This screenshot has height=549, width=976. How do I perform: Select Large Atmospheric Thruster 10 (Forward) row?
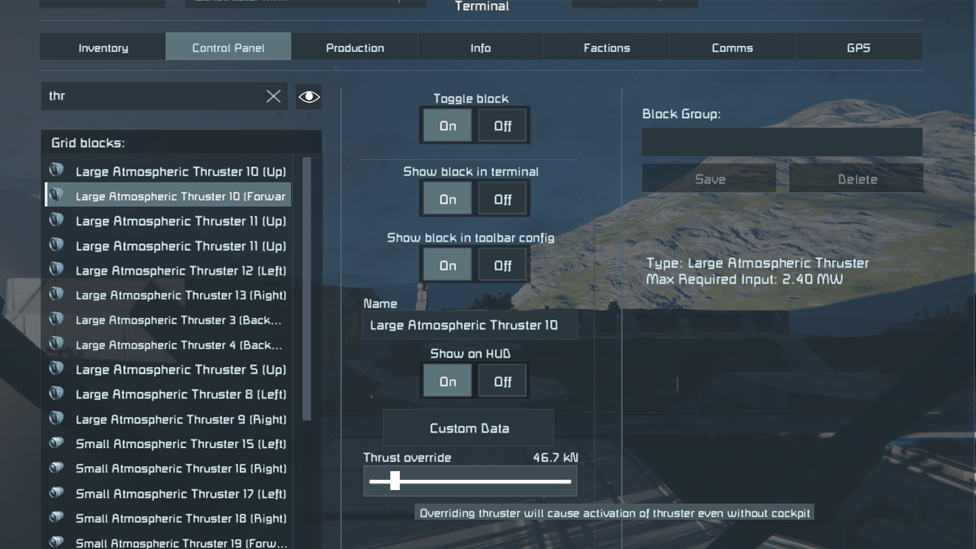pos(168,195)
